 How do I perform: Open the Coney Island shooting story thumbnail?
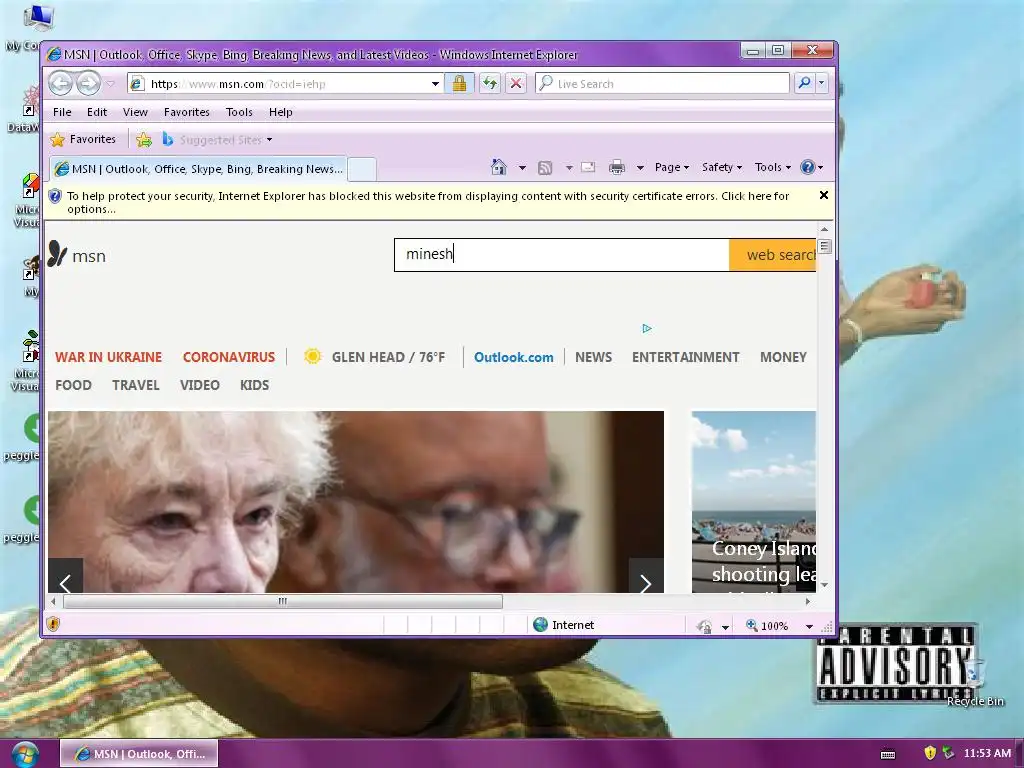(x=754, y=502)
